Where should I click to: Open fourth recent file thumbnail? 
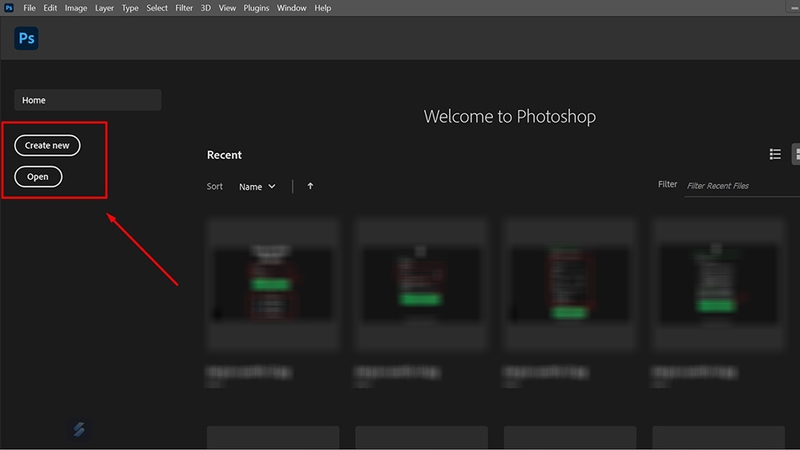click(x=718, y=285)
